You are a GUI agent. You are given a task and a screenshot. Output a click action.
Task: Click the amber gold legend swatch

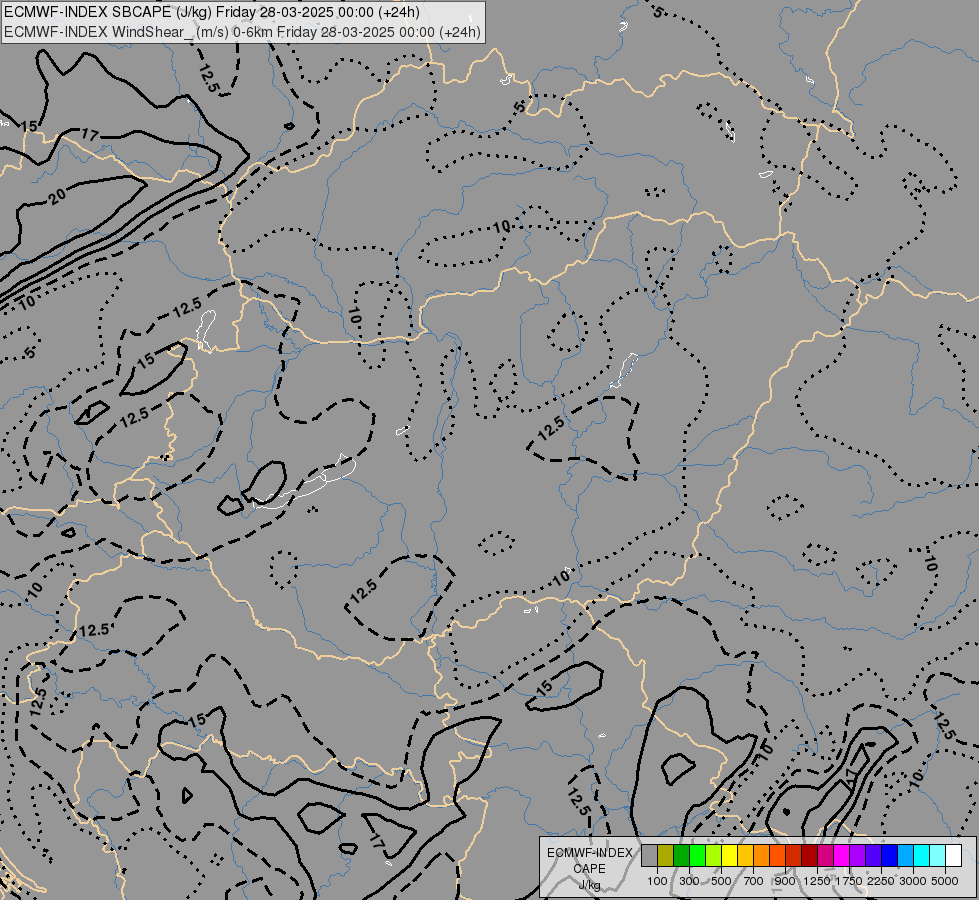click(745, 856)
